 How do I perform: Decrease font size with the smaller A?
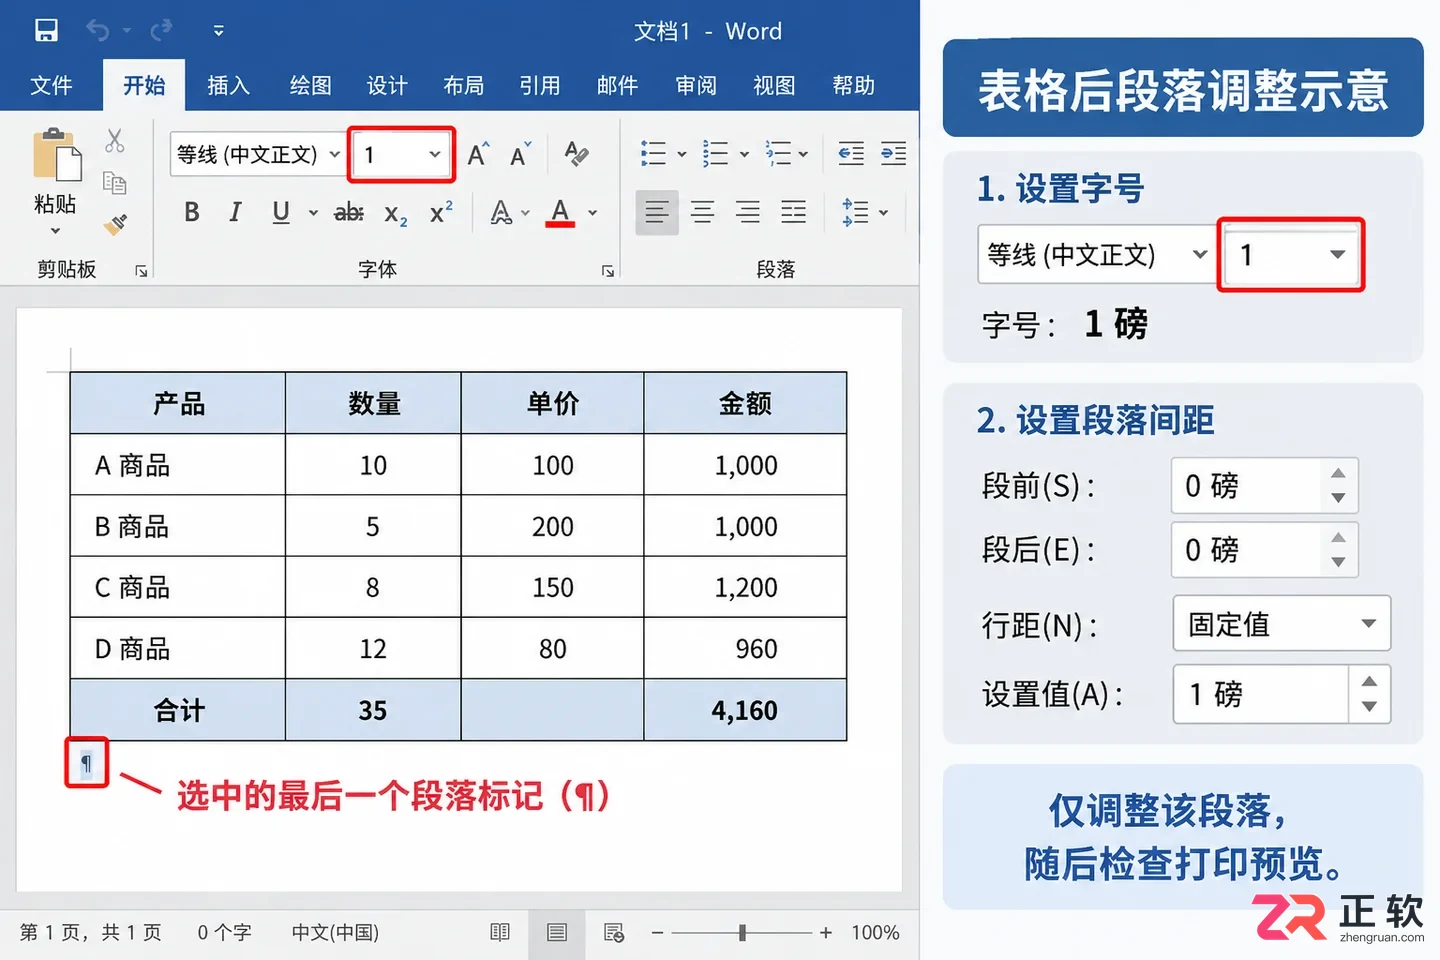point(520,154)
